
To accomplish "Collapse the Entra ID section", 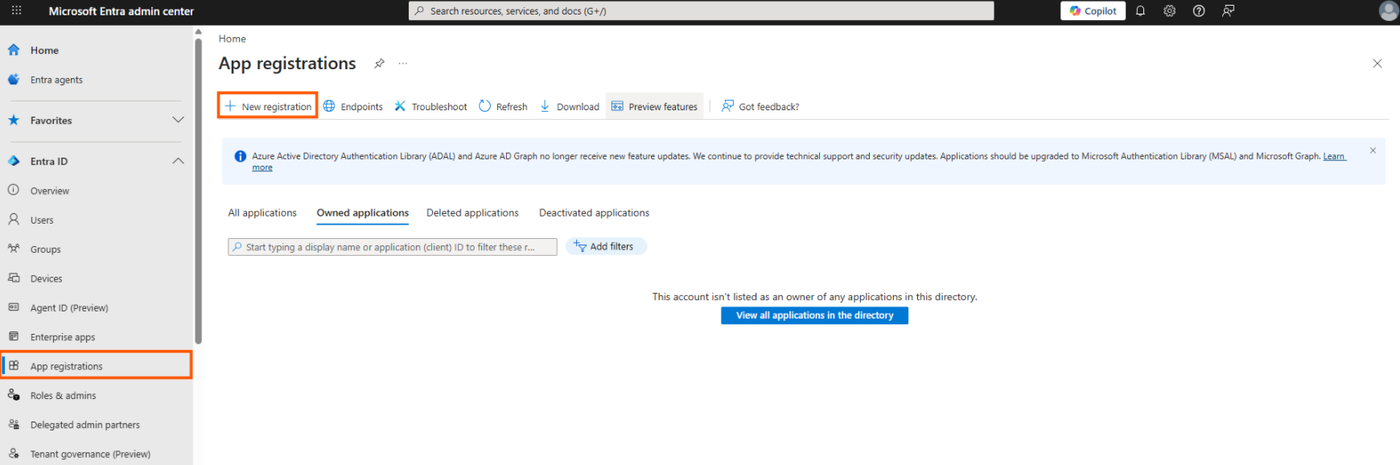I will tap(178, 161).
